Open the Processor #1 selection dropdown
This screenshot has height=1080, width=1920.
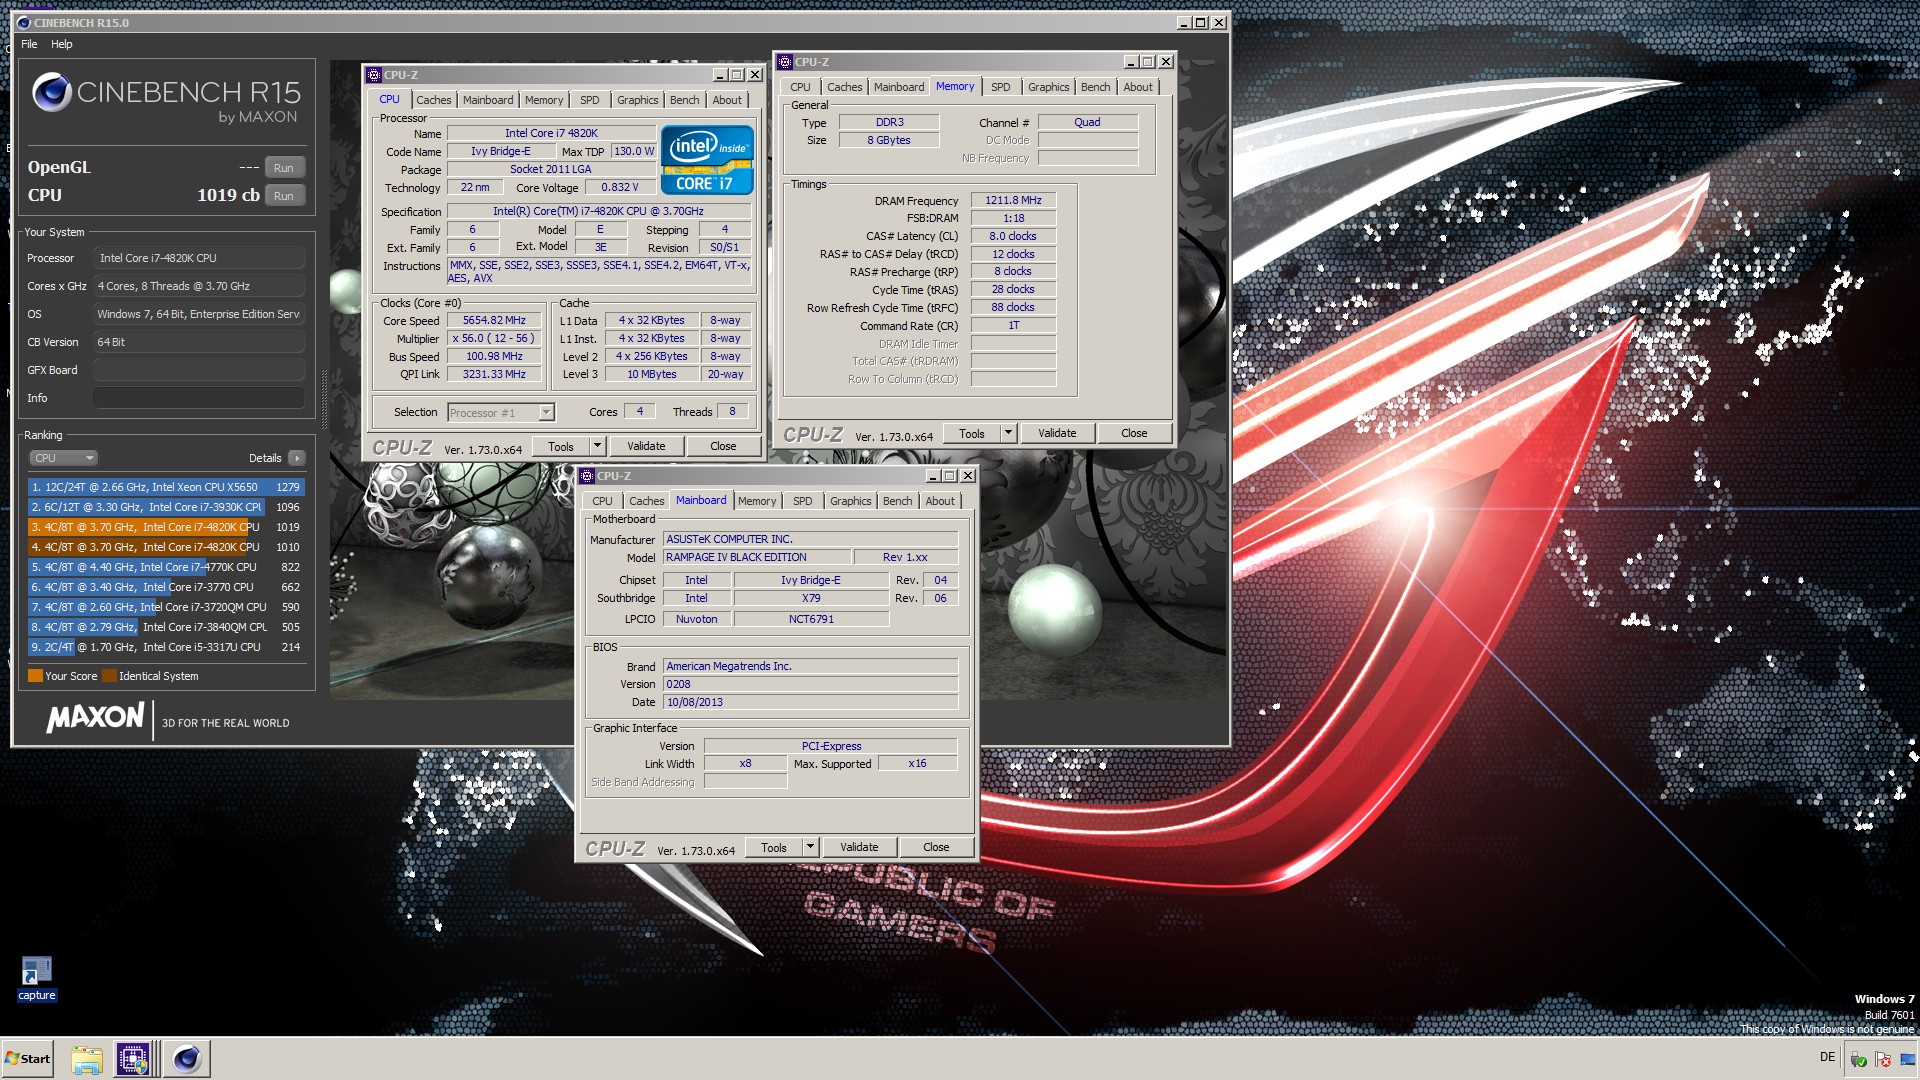click(x=501, y=412)
